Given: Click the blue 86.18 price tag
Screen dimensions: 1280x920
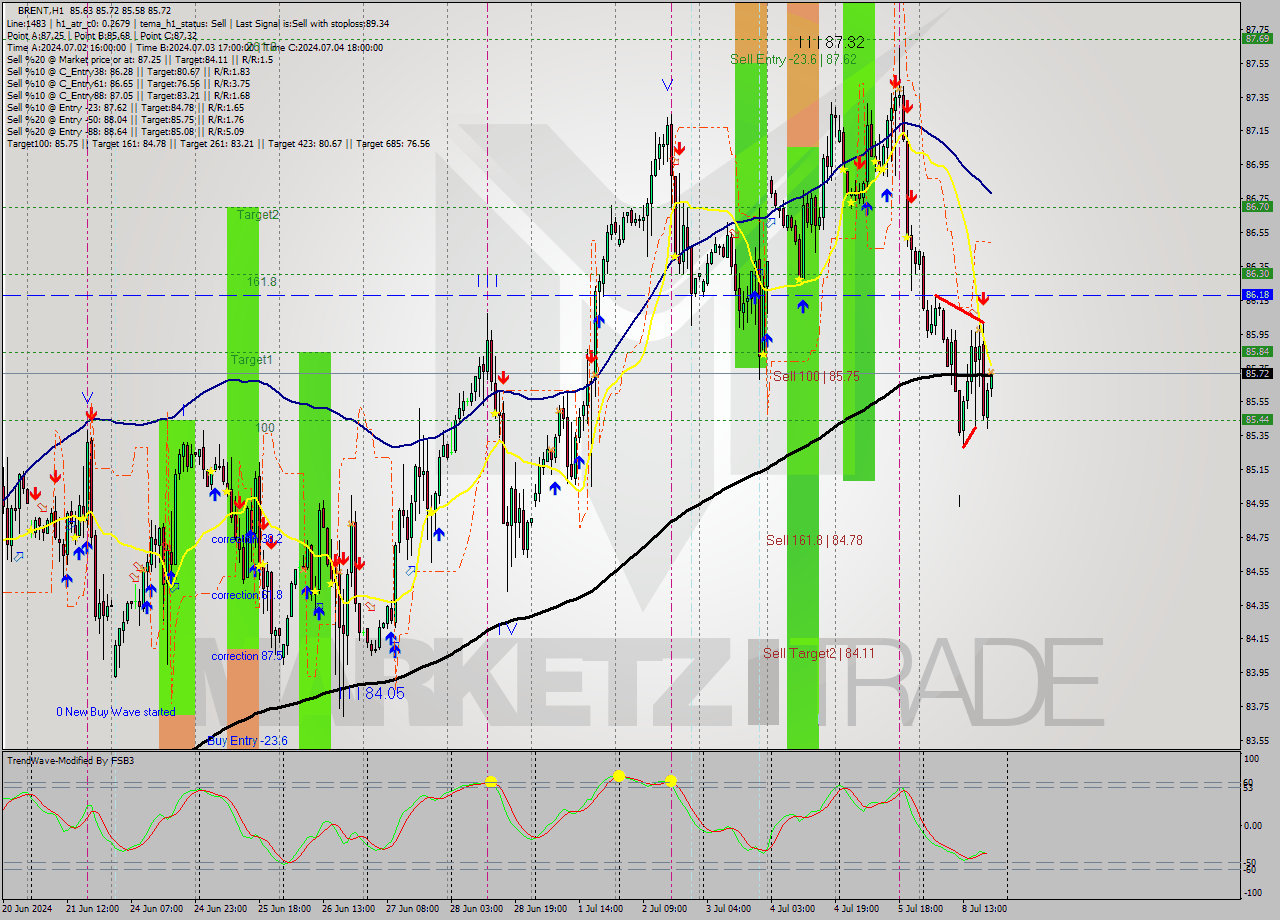Looking at the screenshot, I should point(1257,295).
